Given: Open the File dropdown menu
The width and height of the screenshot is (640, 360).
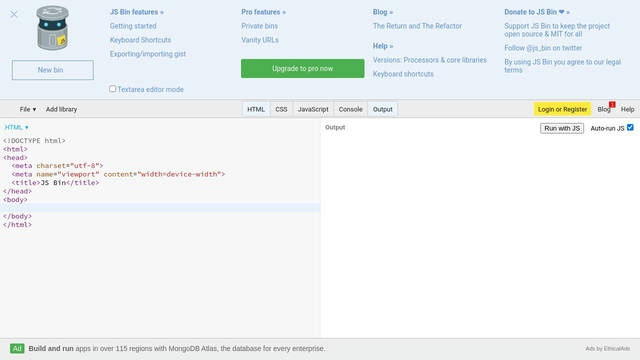Looking at the screenshot, I should click(28, 109).
